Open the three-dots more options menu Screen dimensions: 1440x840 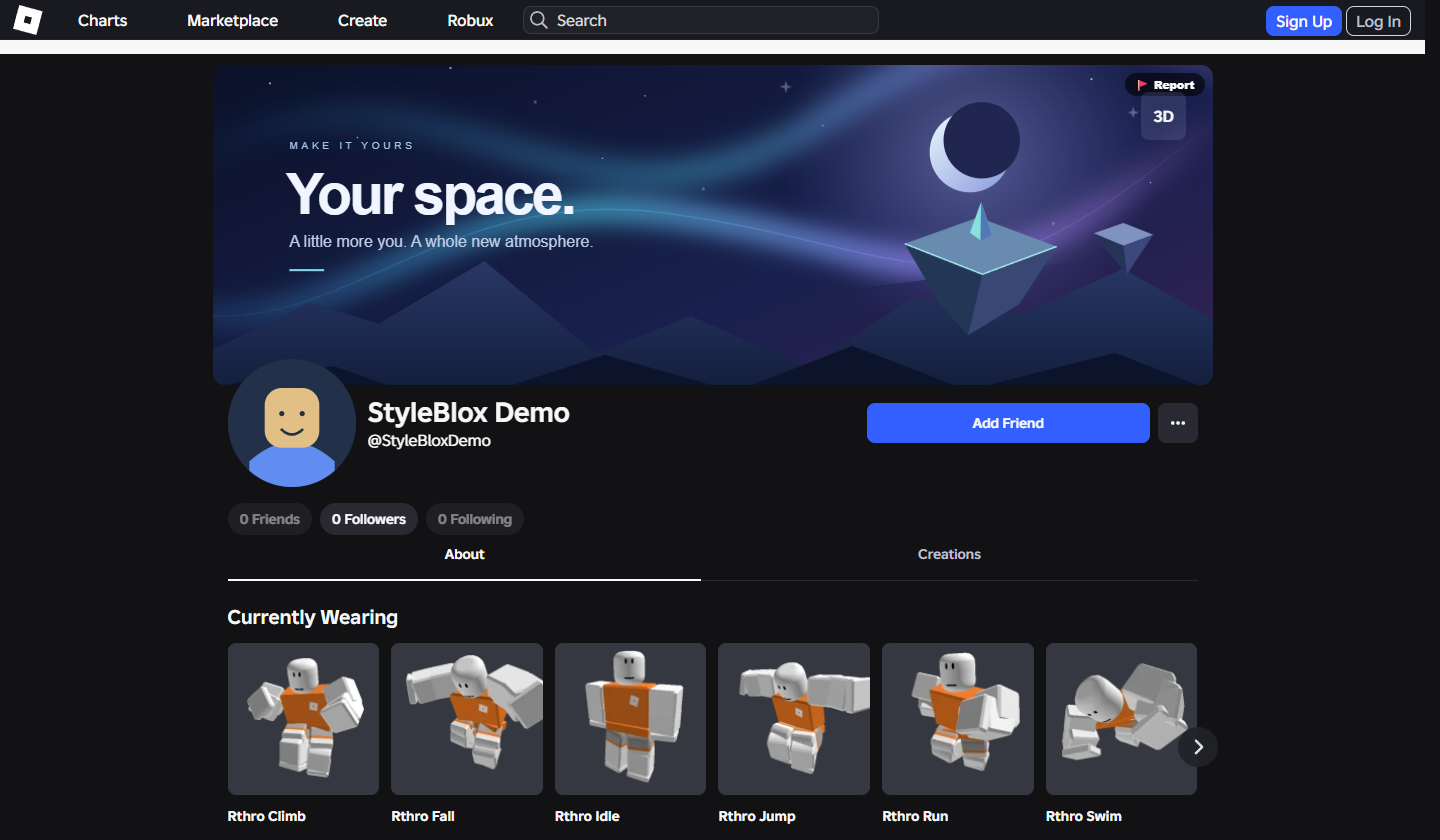point(1178,423)
